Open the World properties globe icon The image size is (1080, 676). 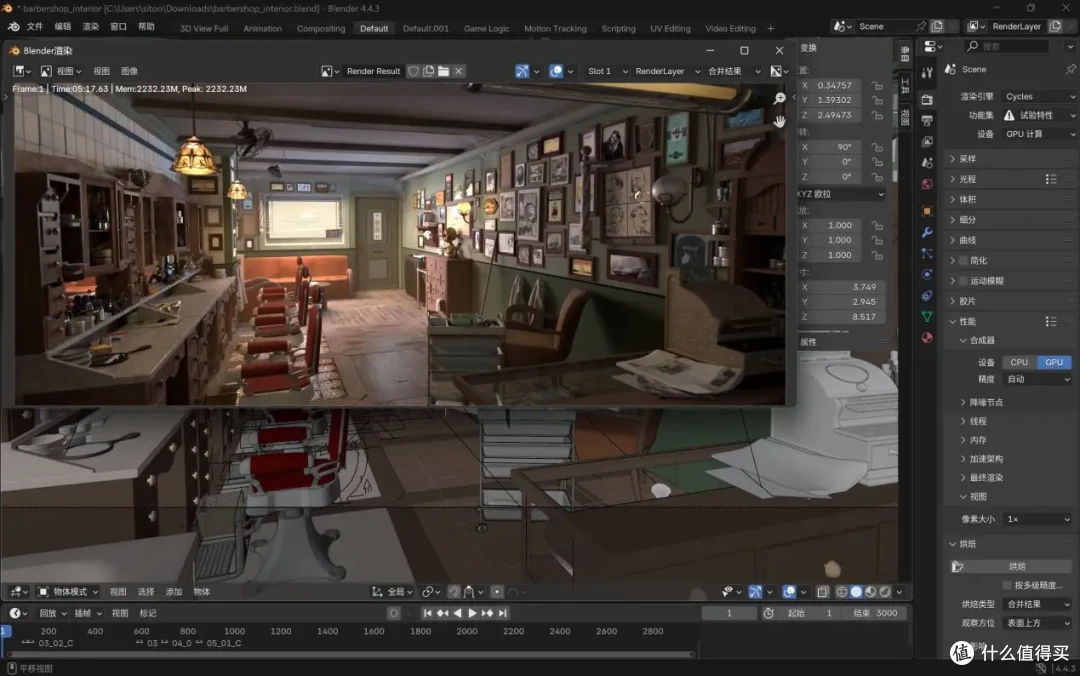coord(927,184)
